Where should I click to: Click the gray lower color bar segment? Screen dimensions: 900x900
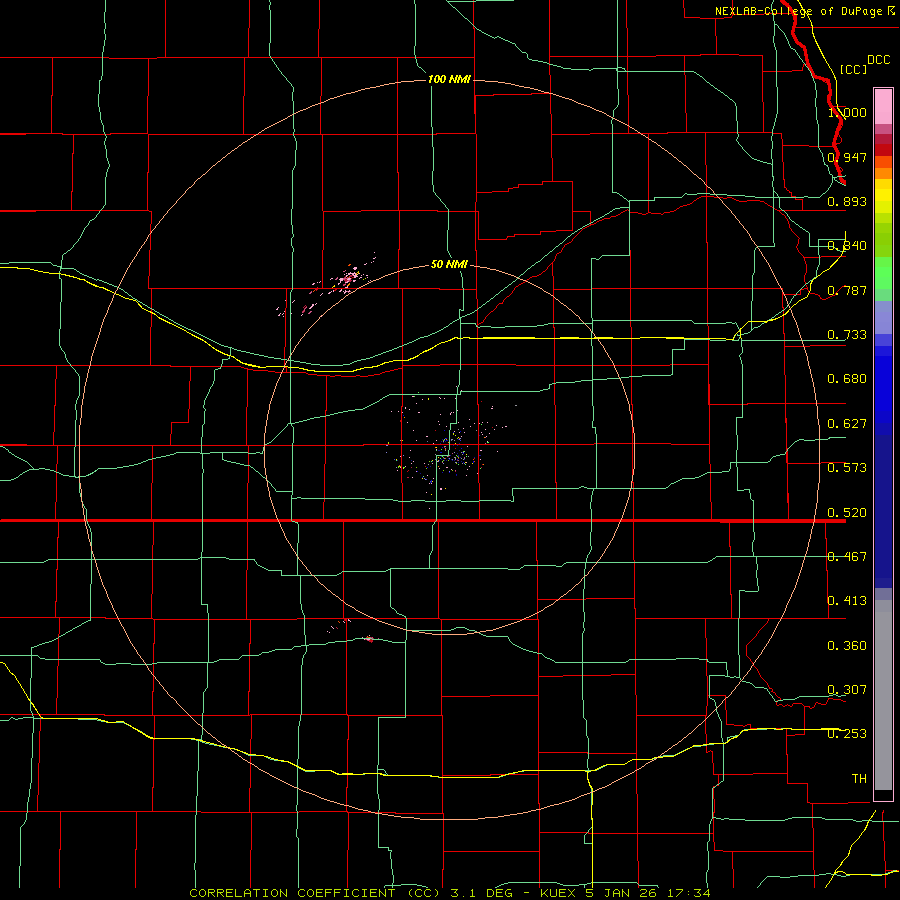click(x=883, y=695)
